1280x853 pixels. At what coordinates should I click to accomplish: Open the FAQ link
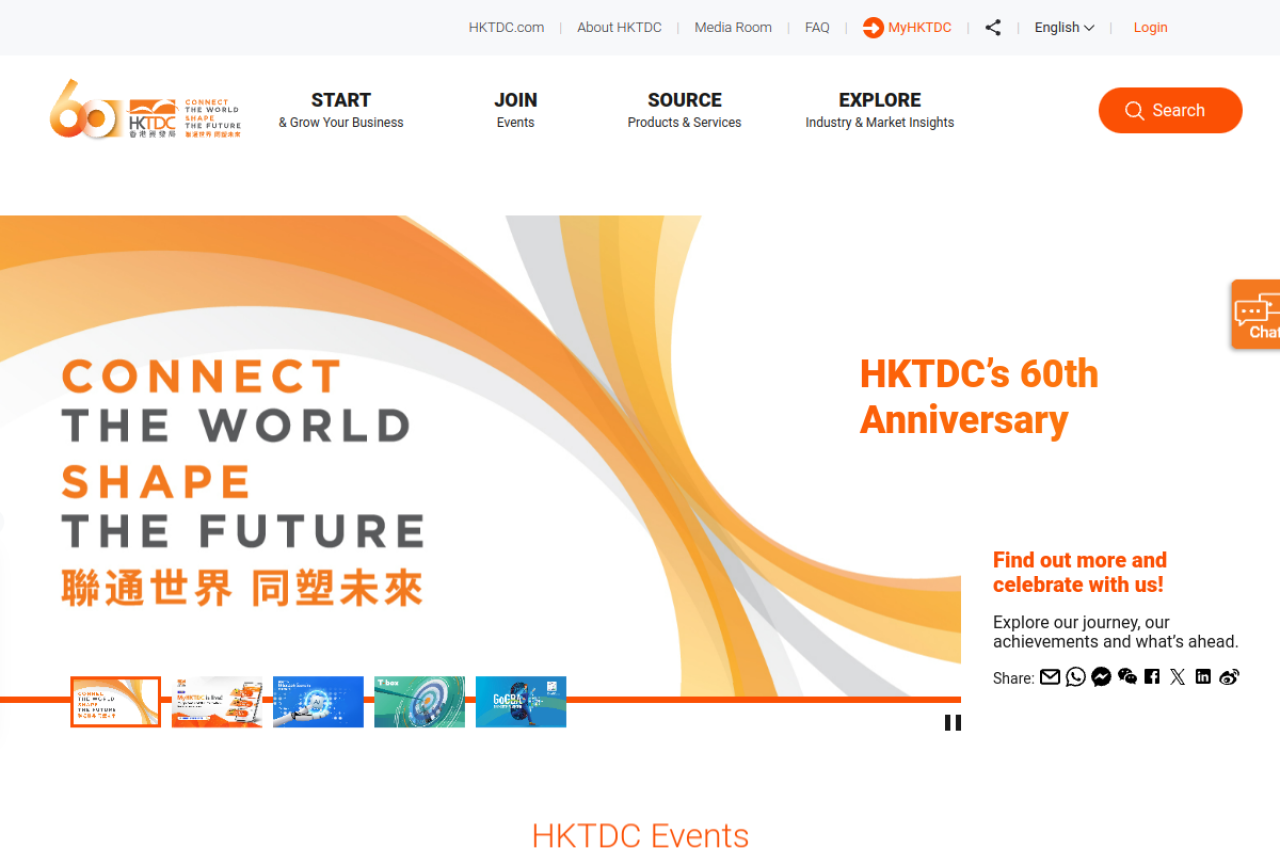[817, 28]
